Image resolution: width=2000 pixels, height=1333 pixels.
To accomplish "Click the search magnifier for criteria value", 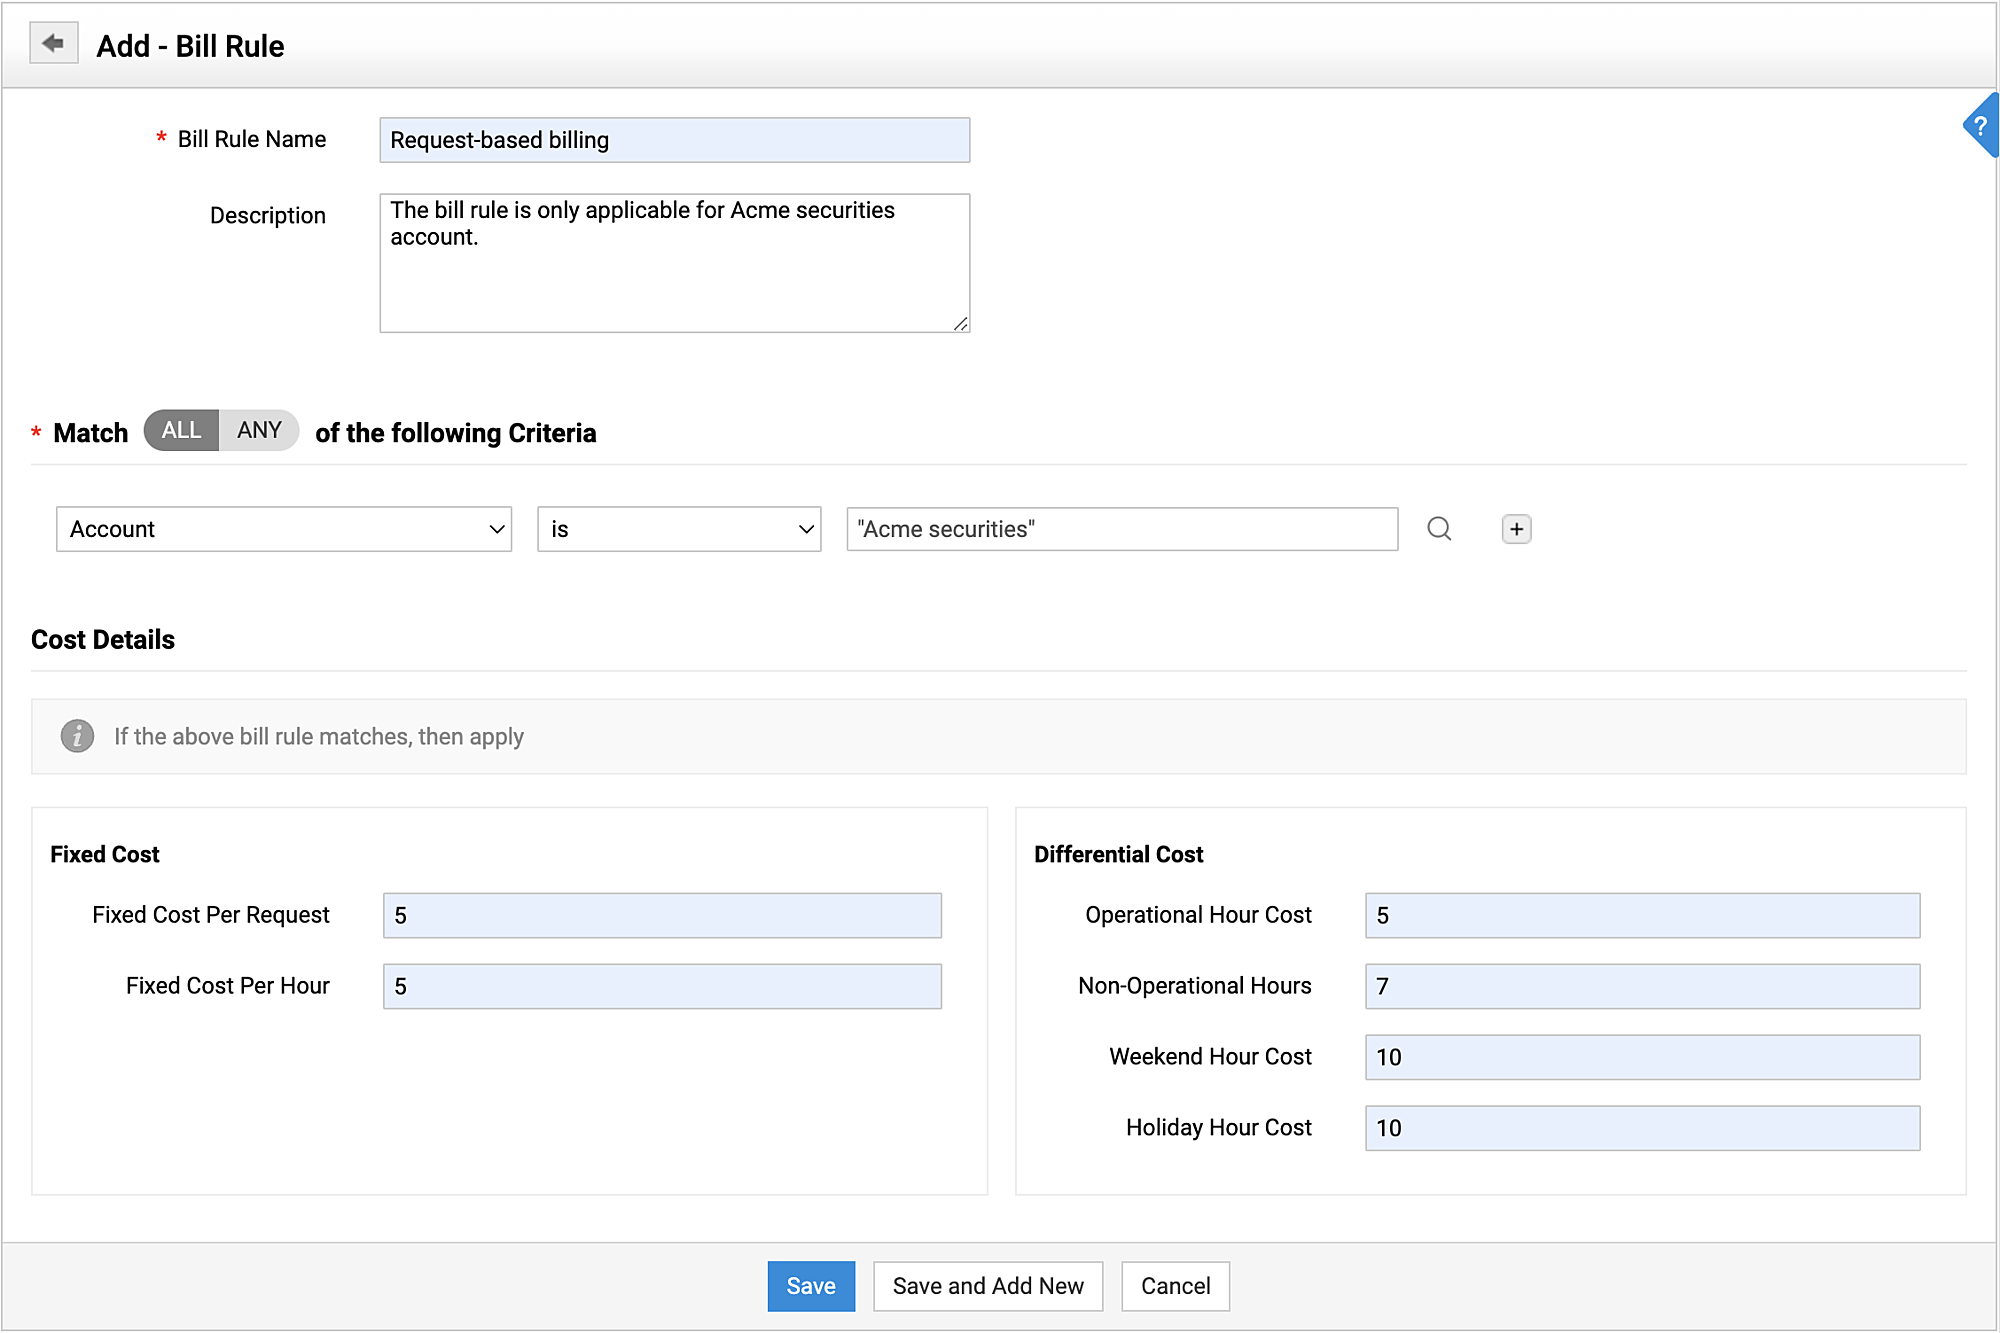I will click(1439, 529).
